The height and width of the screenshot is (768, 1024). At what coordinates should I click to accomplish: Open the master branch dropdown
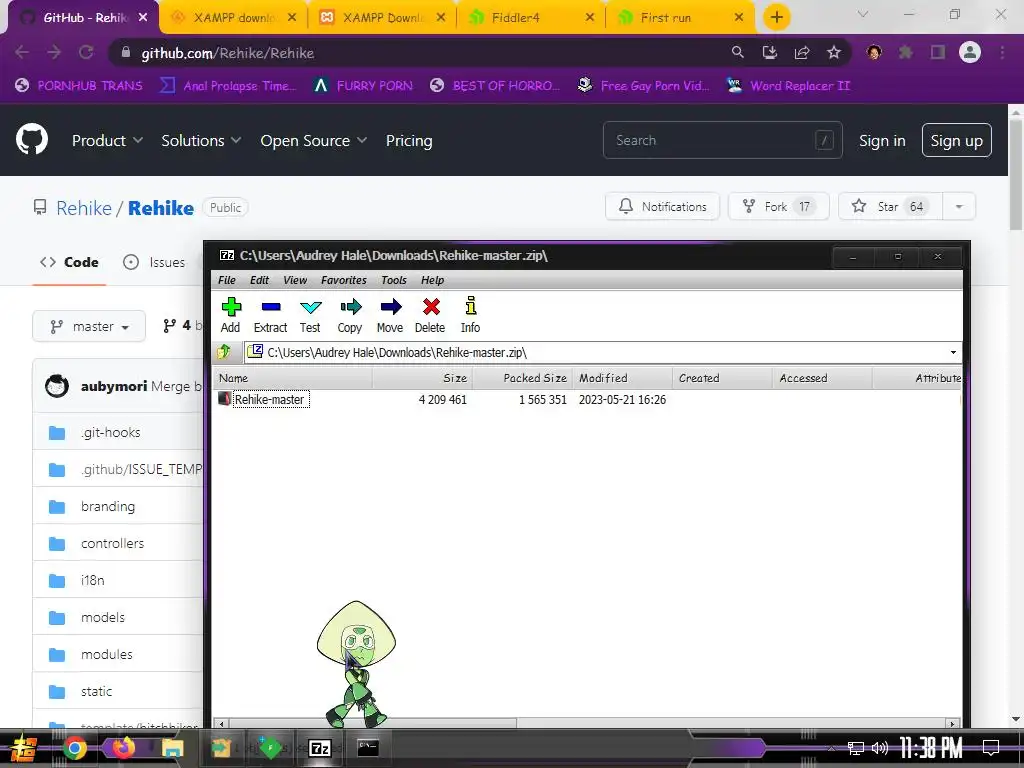click(x=89, y=326)
